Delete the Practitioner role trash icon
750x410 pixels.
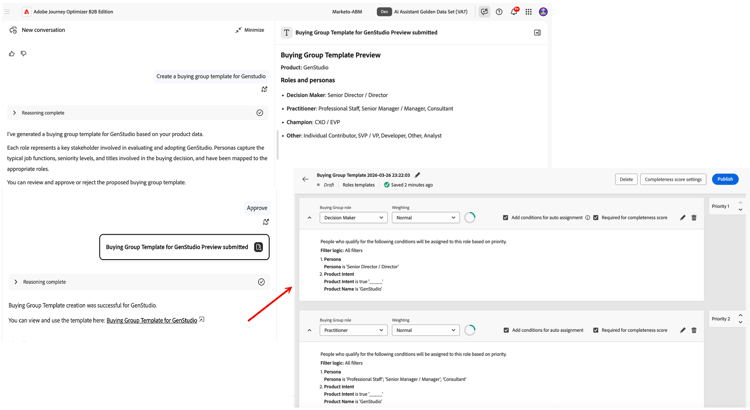(x=694, y=330)
